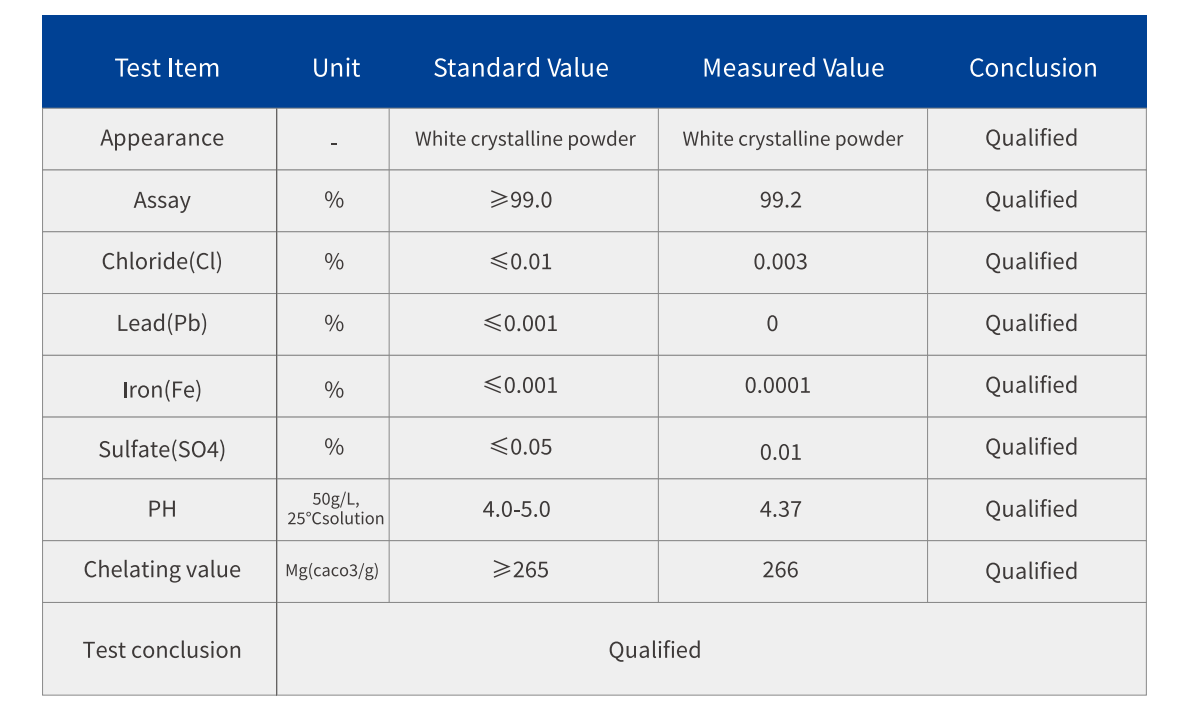The height and width of the screenshot is (710, 1181).
Task: Click the Conclusion column header
Action: 1032,68
